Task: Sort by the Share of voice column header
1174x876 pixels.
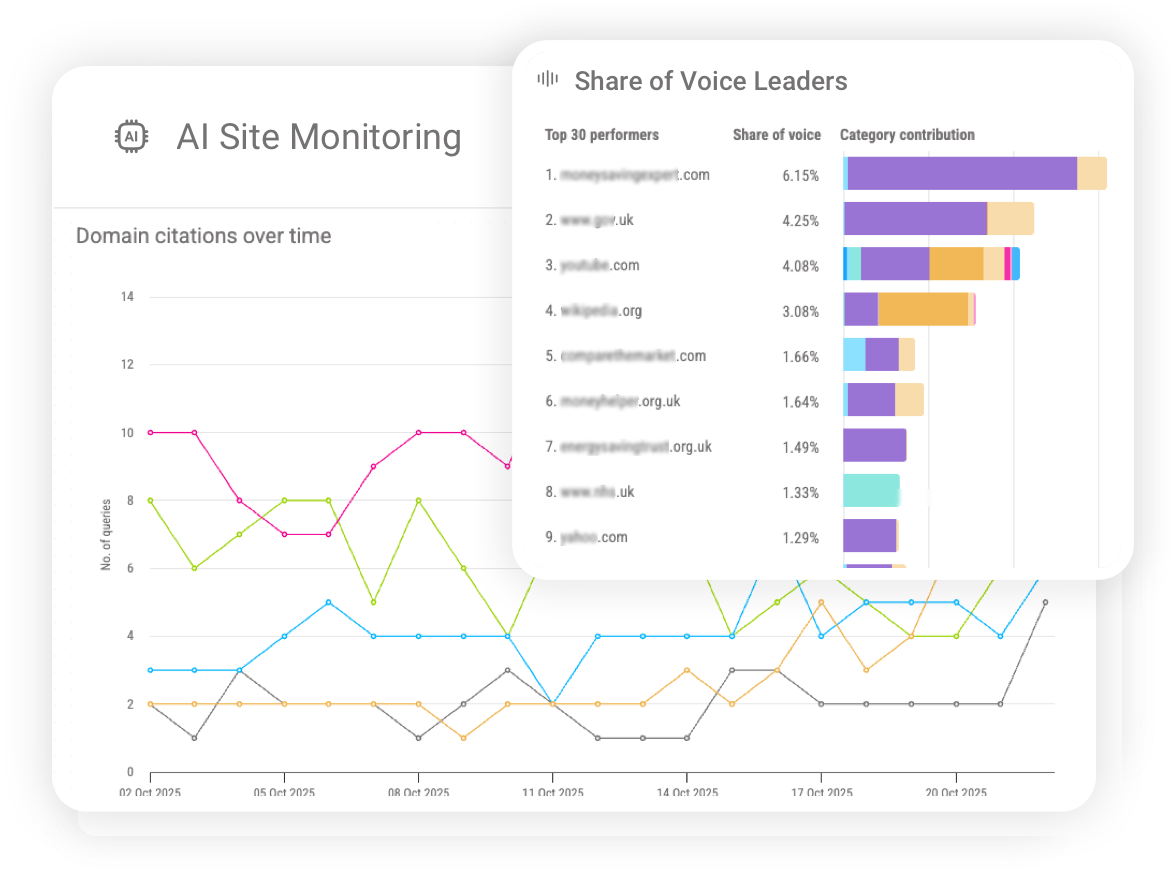Action: pos(777,135)
